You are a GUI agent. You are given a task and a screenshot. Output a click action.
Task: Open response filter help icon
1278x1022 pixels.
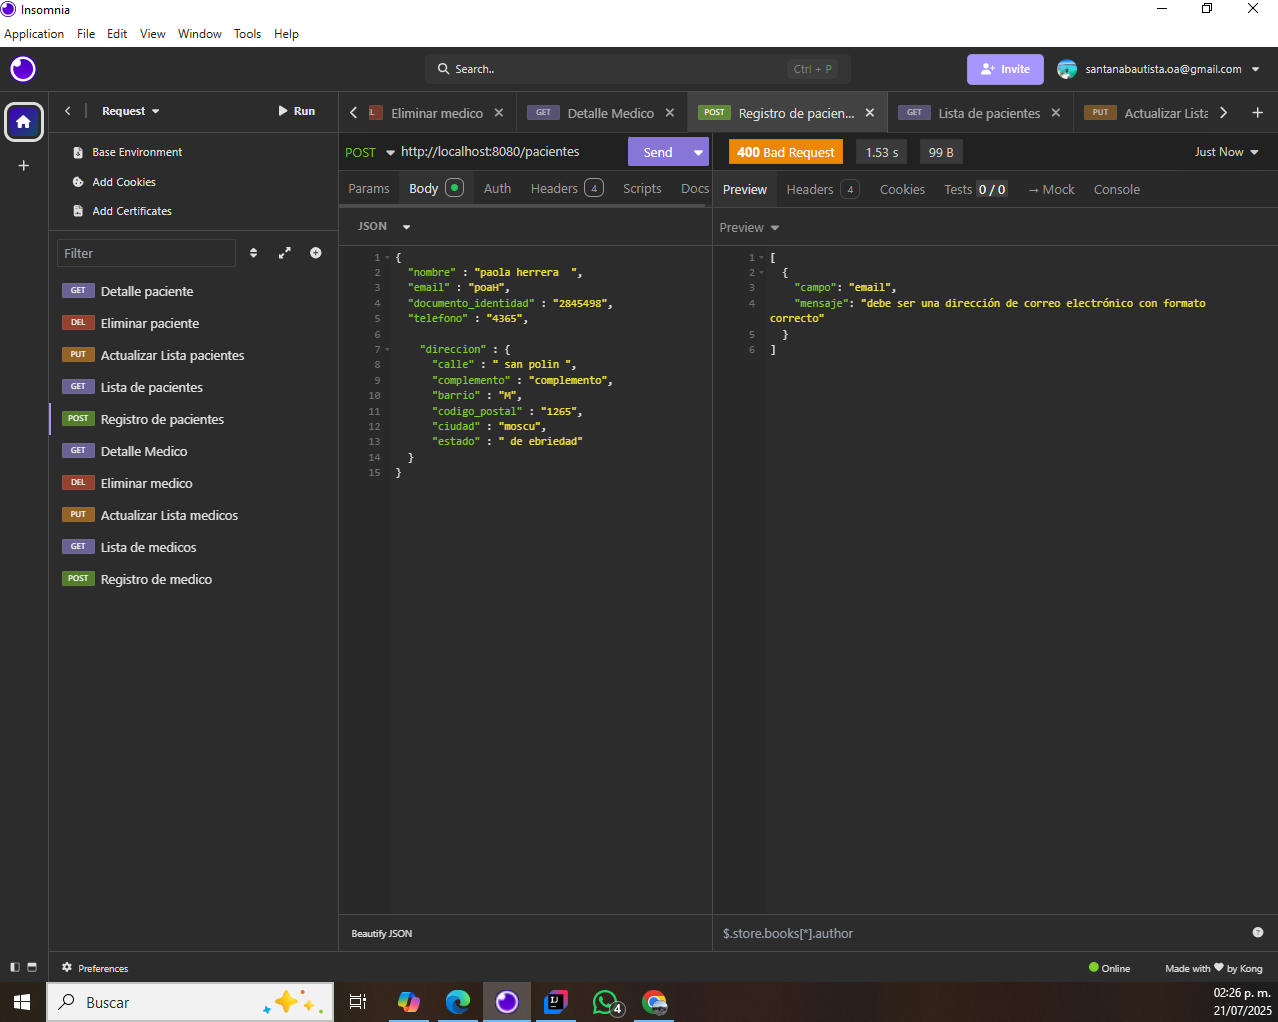coord(1258,932)
